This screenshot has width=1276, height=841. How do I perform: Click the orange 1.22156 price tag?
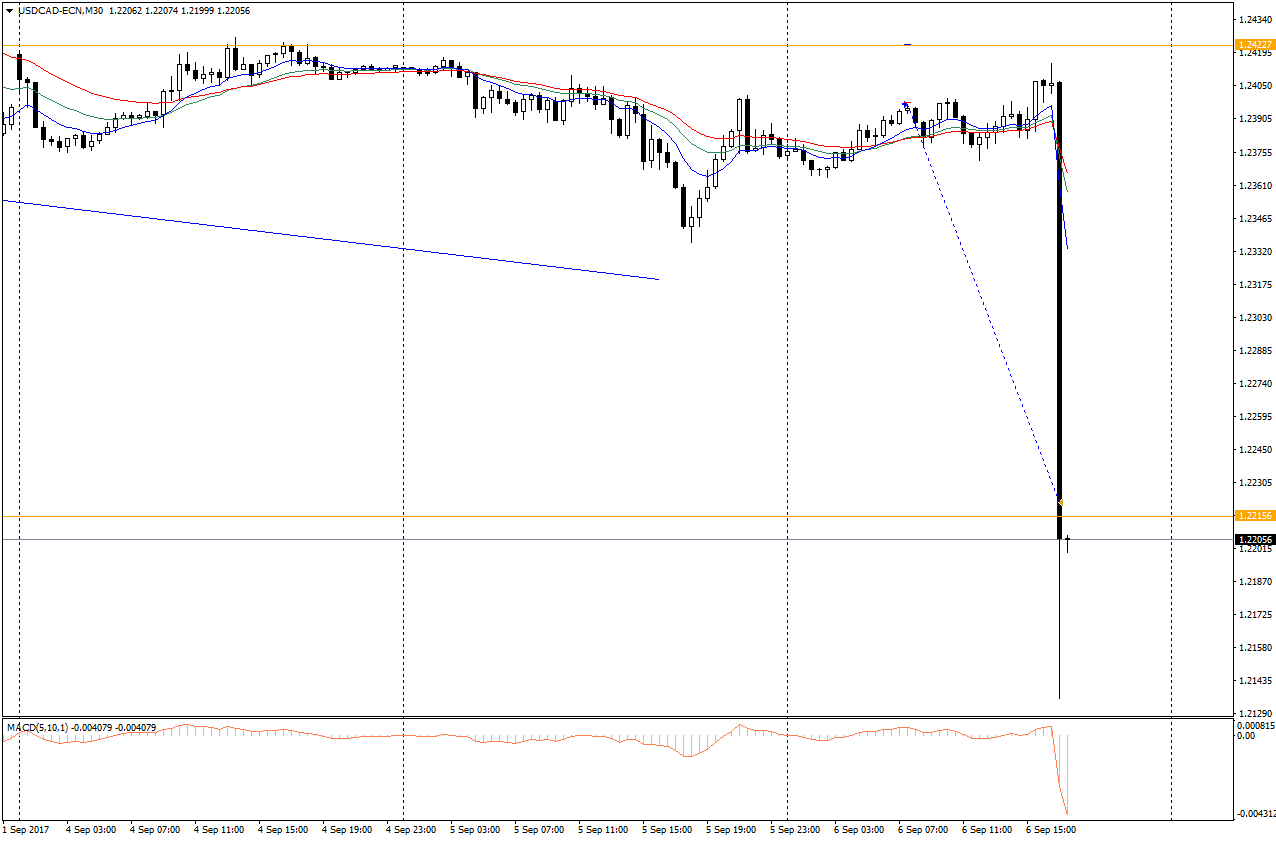pyautogui.click(x=1255, y=516)
